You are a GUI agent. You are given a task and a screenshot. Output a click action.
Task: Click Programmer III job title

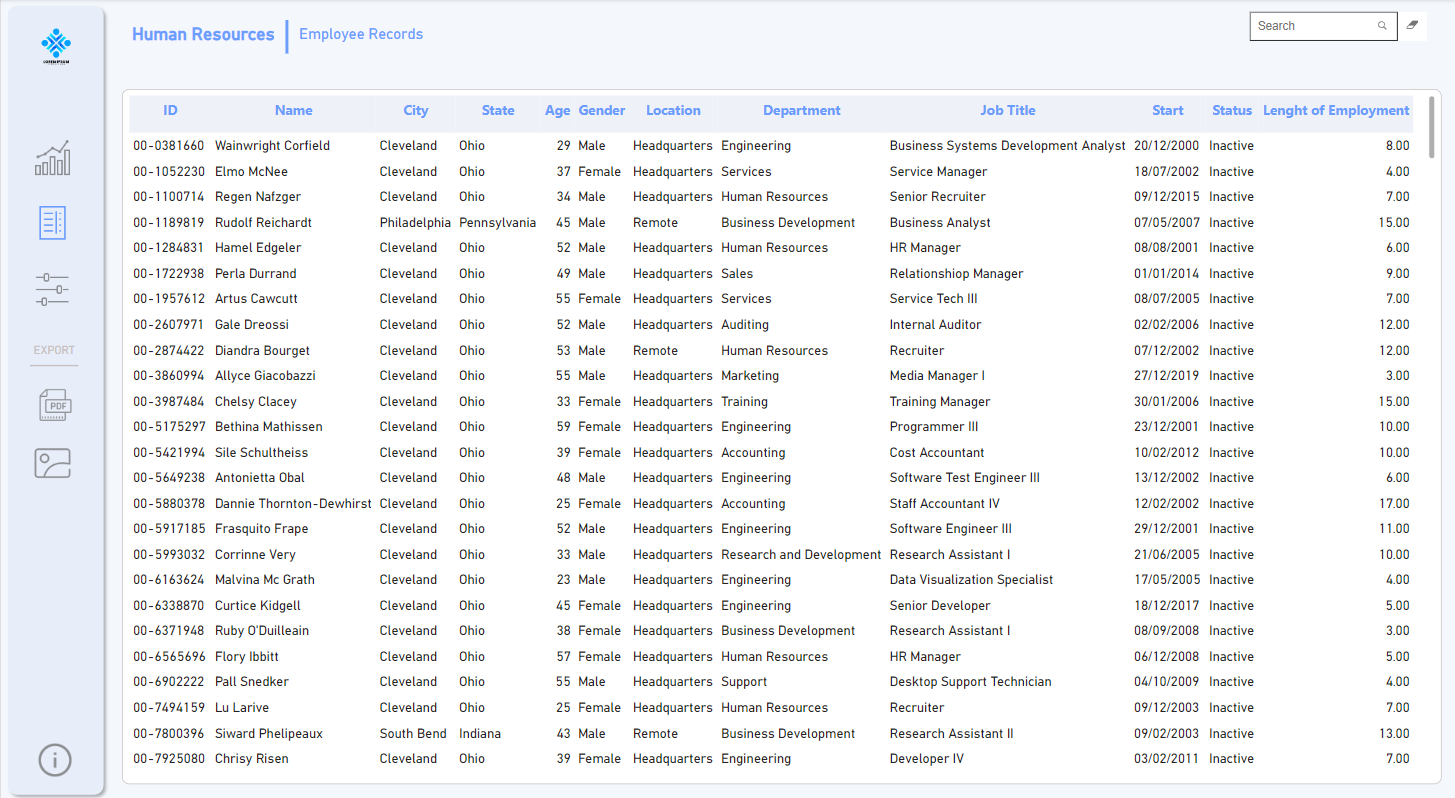point(934,427)
